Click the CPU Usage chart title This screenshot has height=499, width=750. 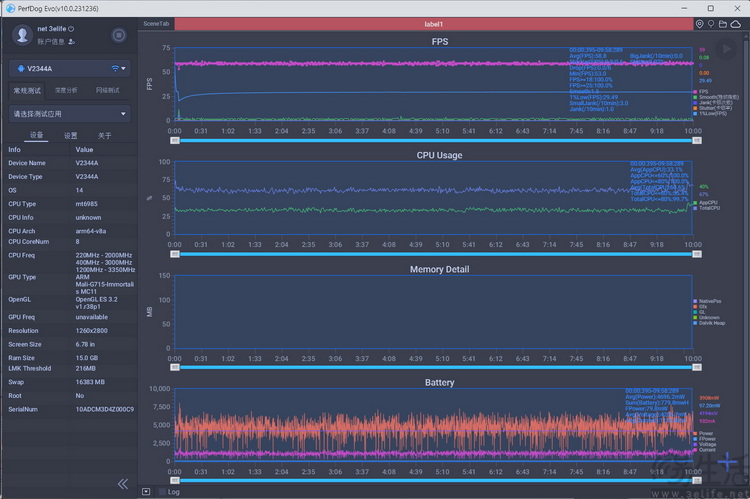(x=439, y=155)
